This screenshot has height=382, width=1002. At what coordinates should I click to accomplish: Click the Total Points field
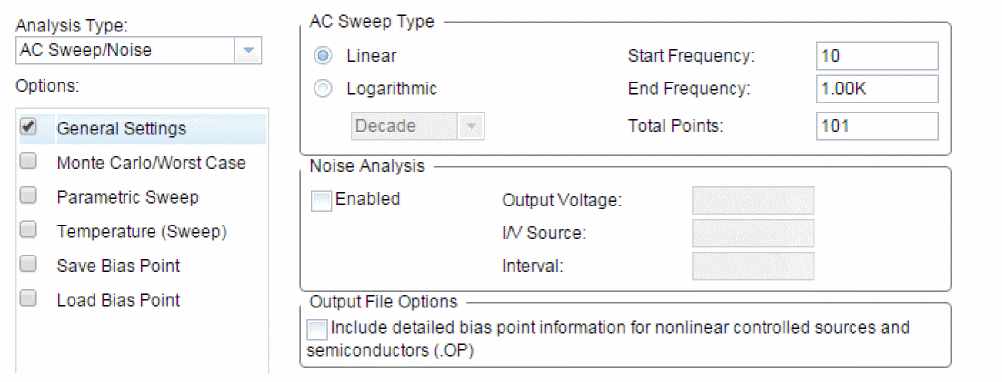click(x=877, y=126)
